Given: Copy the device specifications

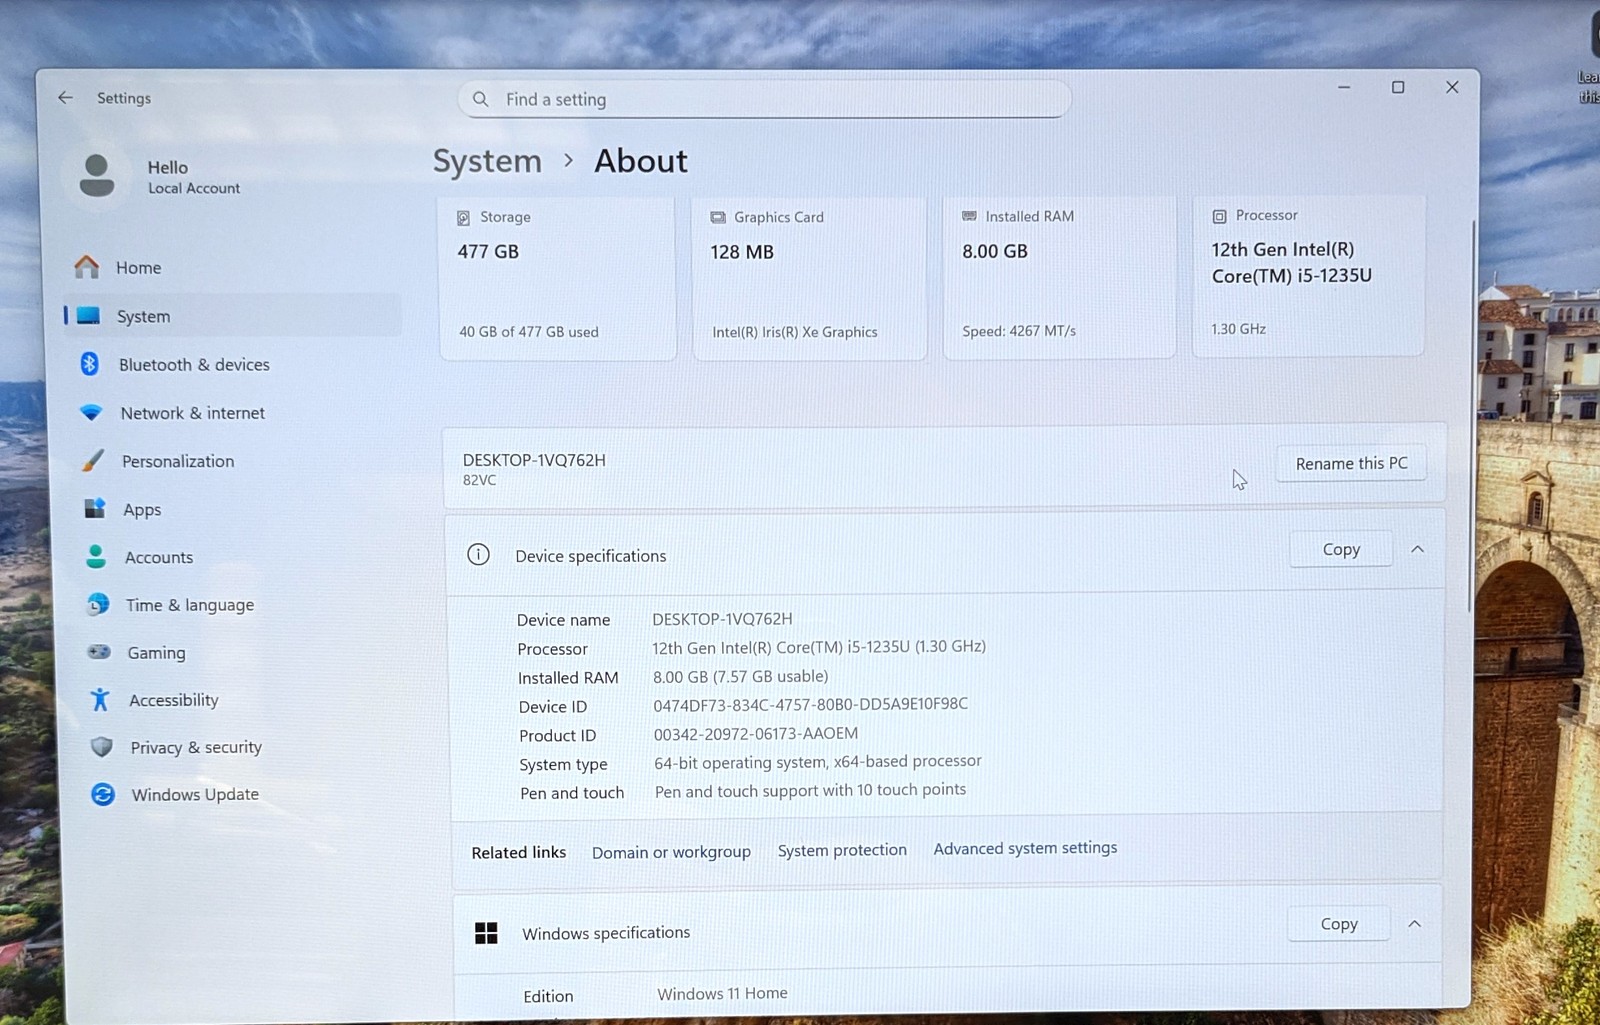Looking at the screenshot, I should coord(1341,549).
